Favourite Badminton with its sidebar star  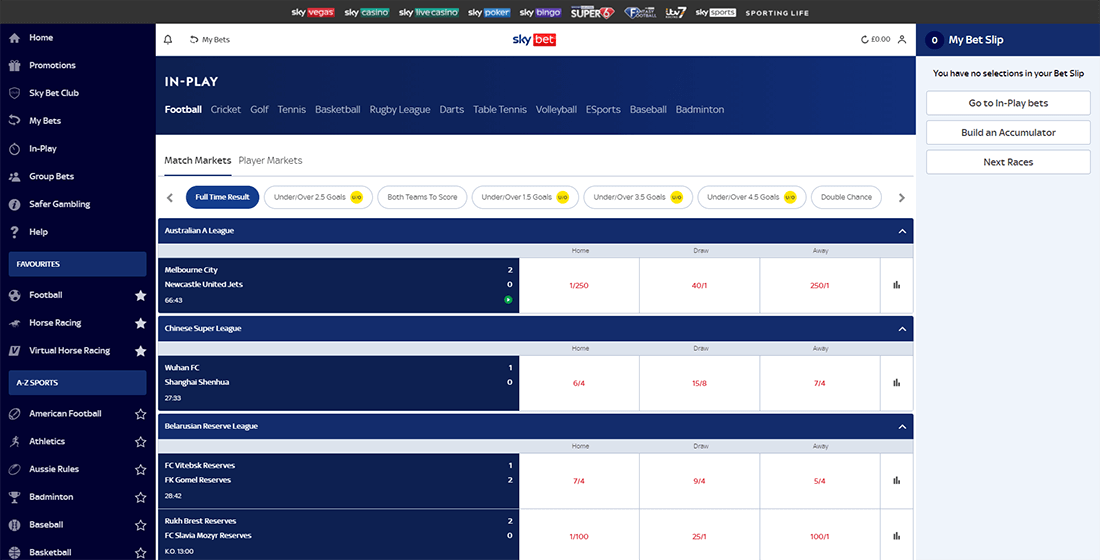tap(140, 497)
